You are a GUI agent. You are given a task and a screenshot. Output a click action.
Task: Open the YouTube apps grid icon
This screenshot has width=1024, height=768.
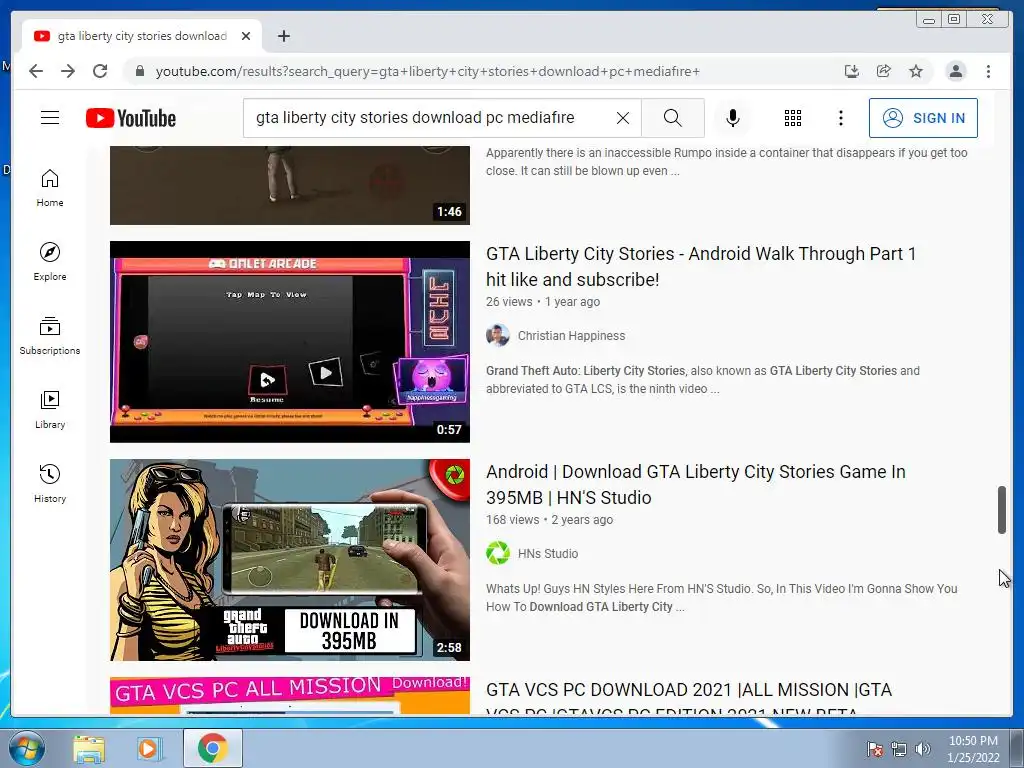793,118
